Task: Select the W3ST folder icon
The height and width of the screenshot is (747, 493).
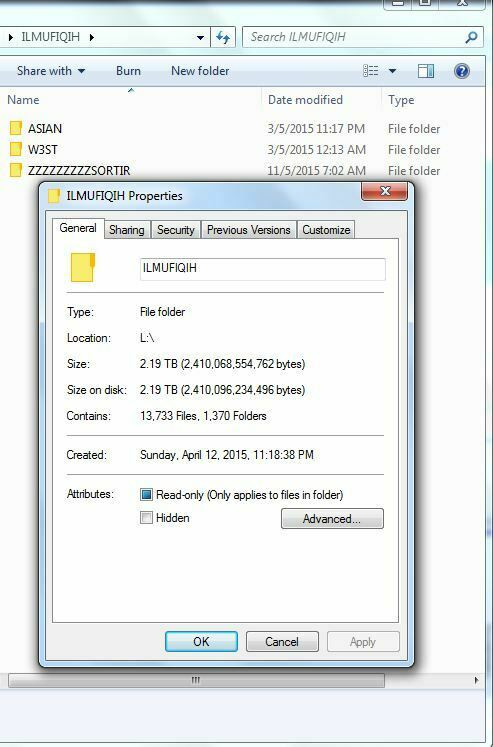Action: pos(16,149)
